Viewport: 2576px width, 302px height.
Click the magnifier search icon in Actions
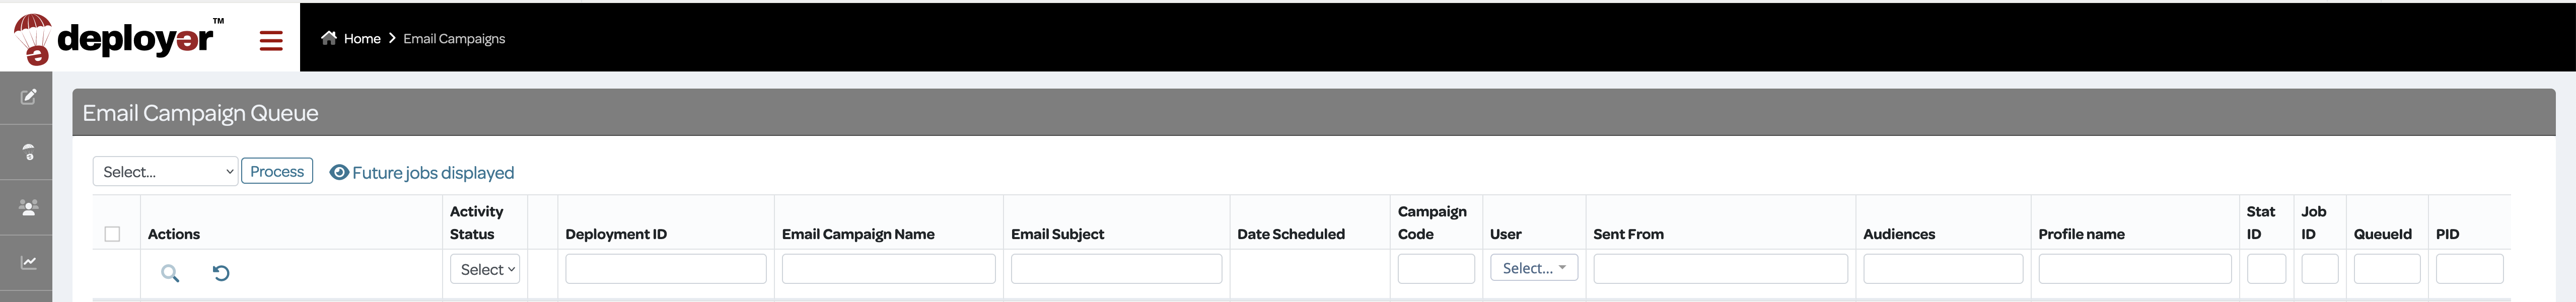click(x=170, y=273)
